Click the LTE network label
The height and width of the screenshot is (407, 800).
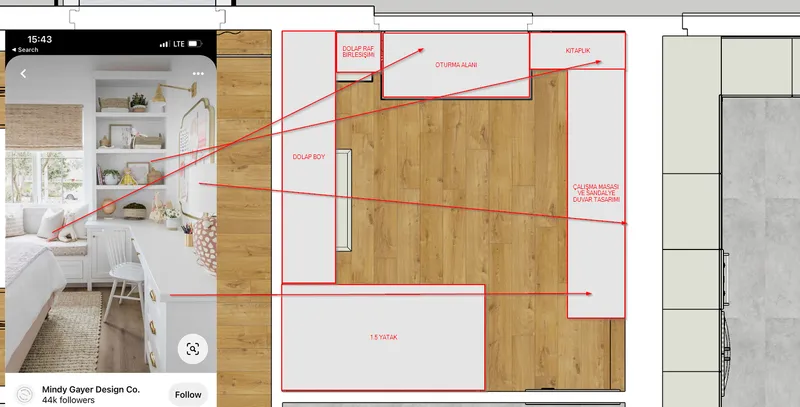pyautogui.click(x=179, y=44)
